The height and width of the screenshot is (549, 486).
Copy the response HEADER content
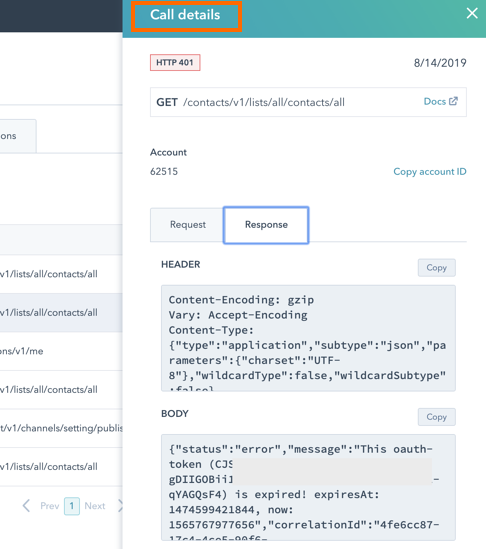click(x=437, y=268)
